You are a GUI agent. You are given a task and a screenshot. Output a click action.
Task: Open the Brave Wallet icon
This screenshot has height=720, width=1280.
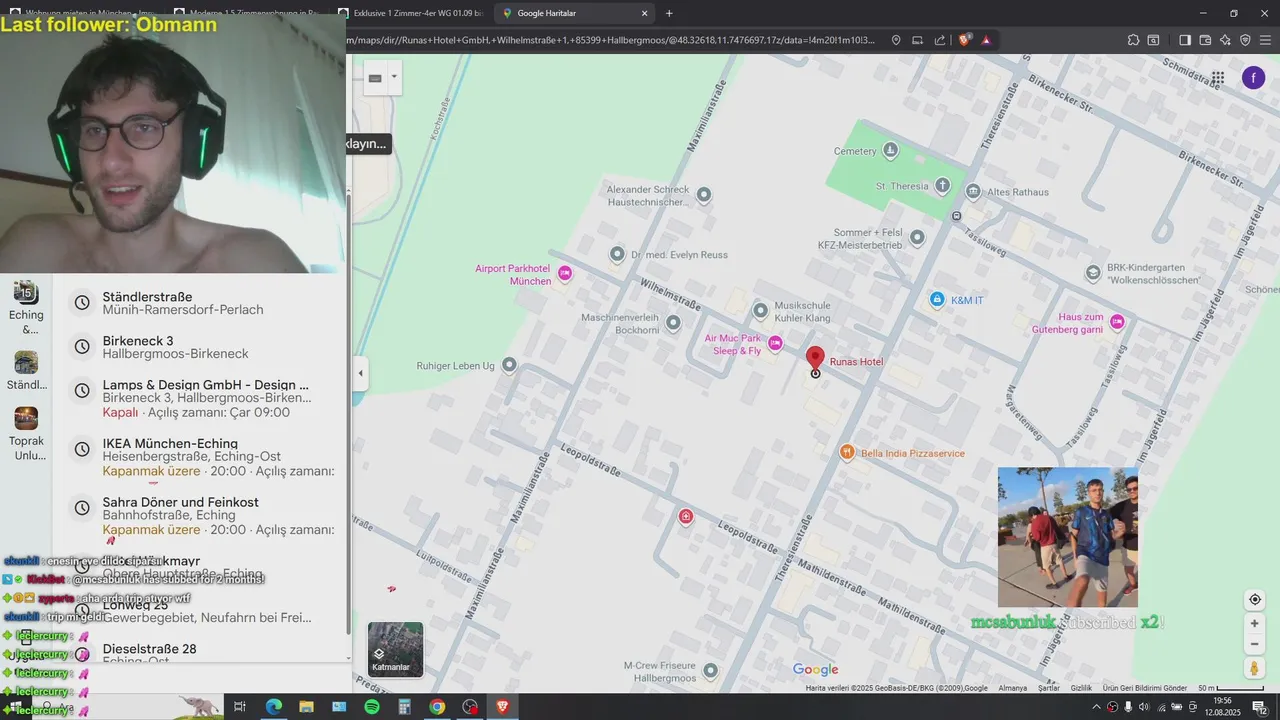[x=1205, y=40]
